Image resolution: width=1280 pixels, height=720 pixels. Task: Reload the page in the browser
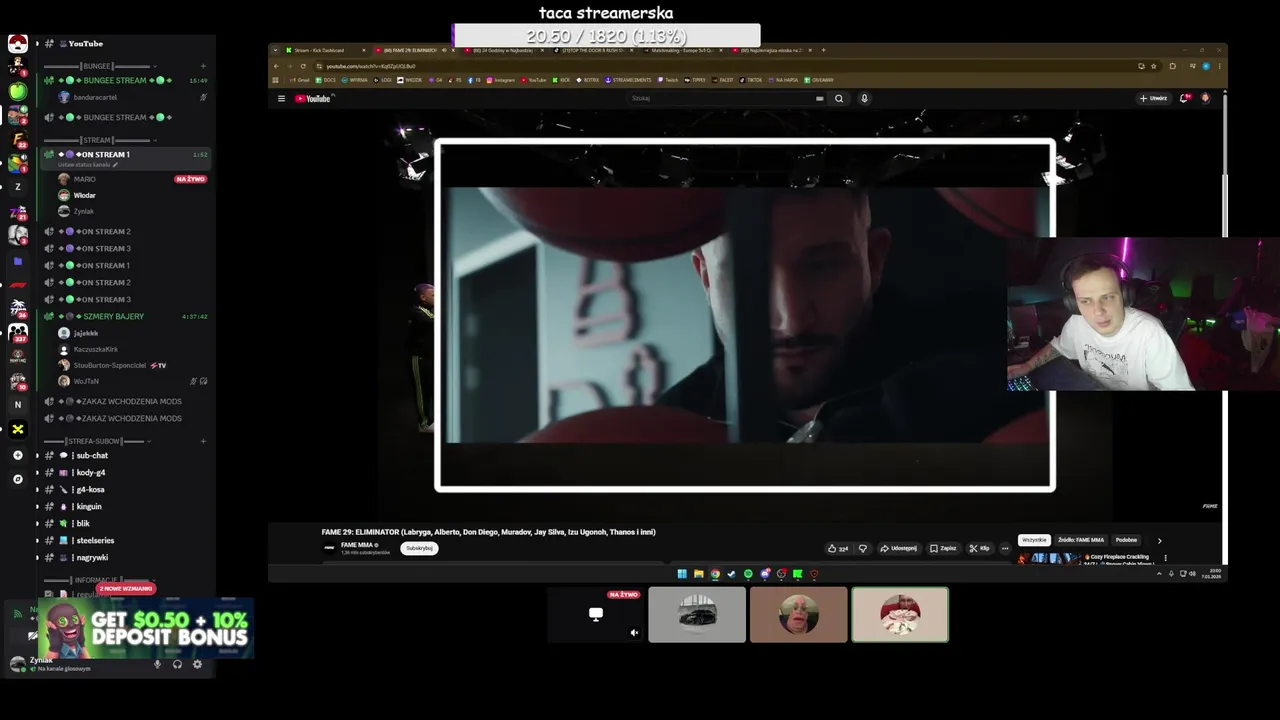tap(303, 66)
